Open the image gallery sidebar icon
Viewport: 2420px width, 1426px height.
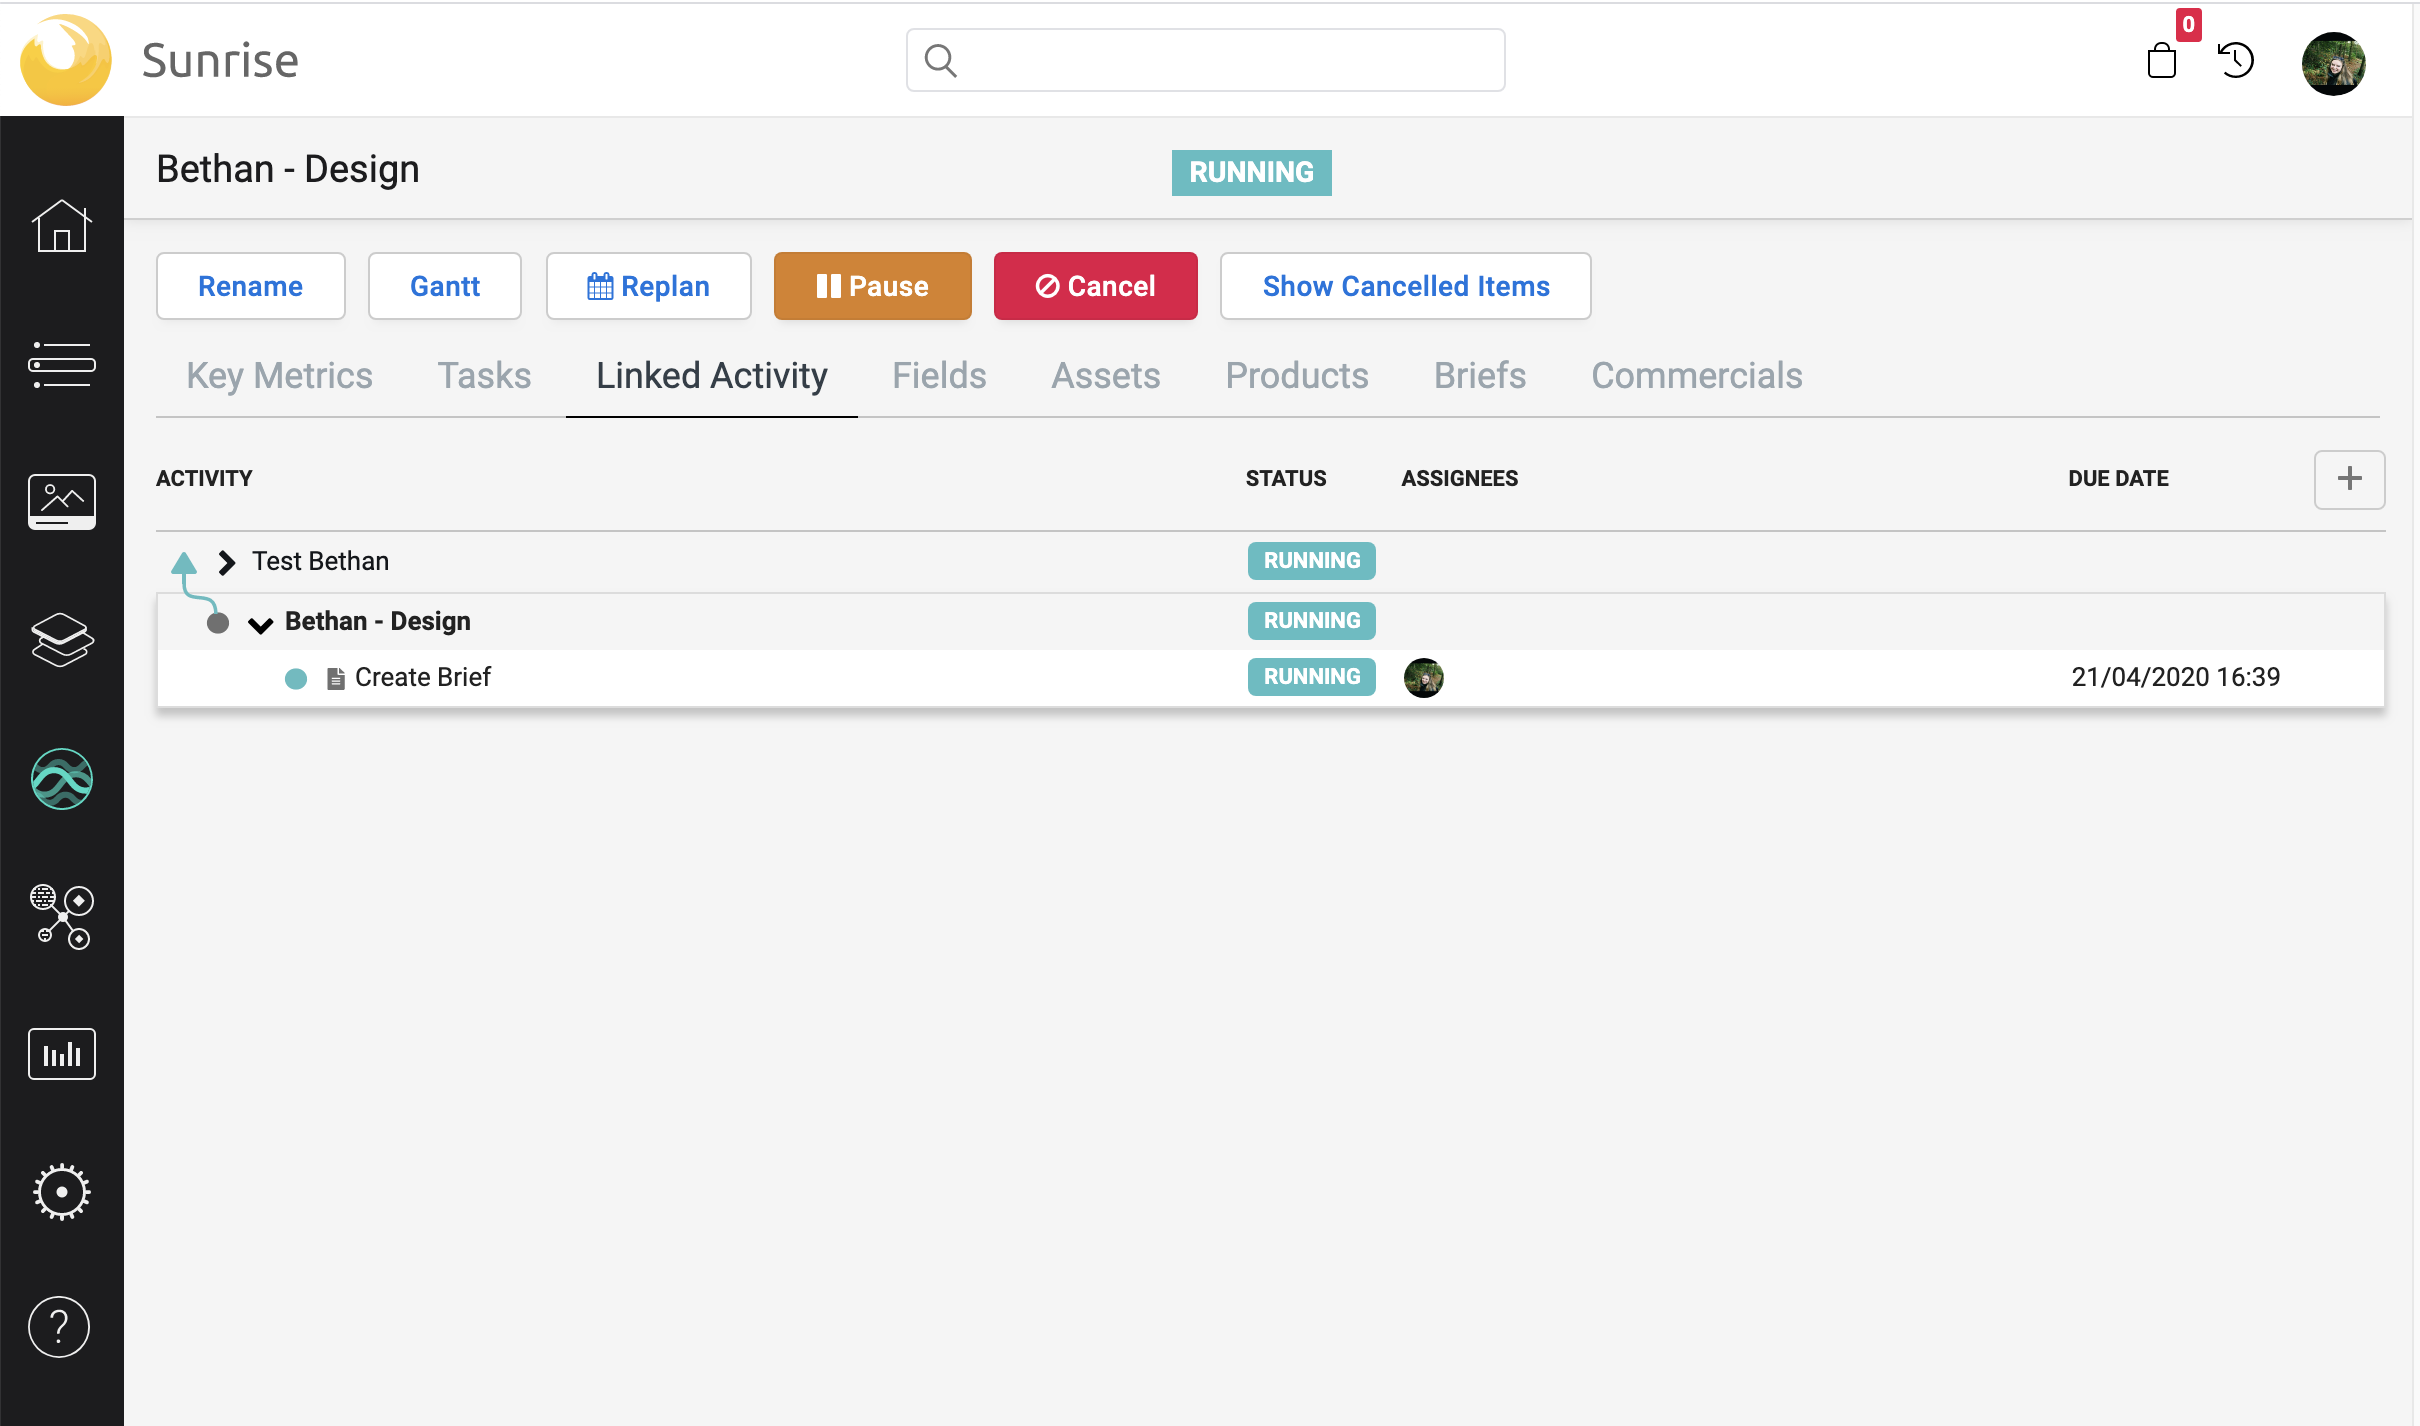coord(61,501)
